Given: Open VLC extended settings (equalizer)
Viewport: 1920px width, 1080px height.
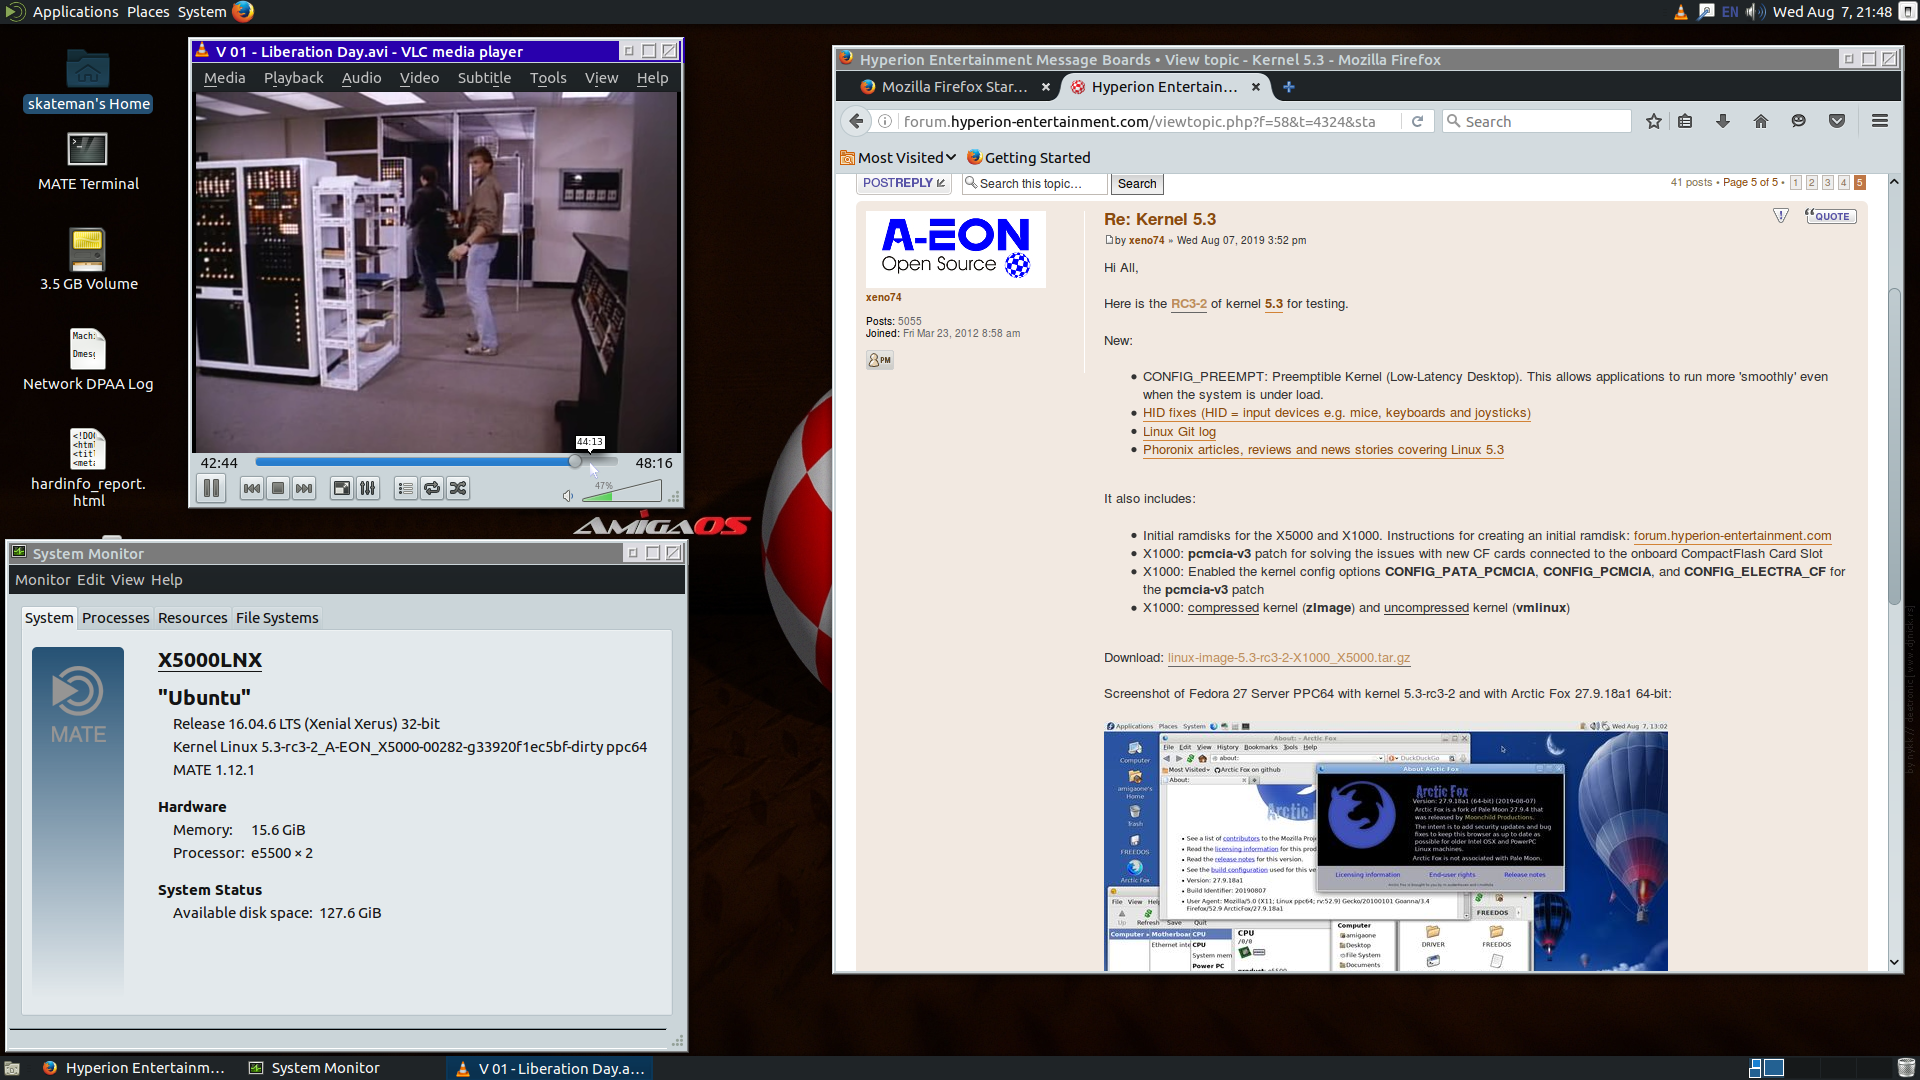Looking at the screenshot, I should click(x=368, y=488).
